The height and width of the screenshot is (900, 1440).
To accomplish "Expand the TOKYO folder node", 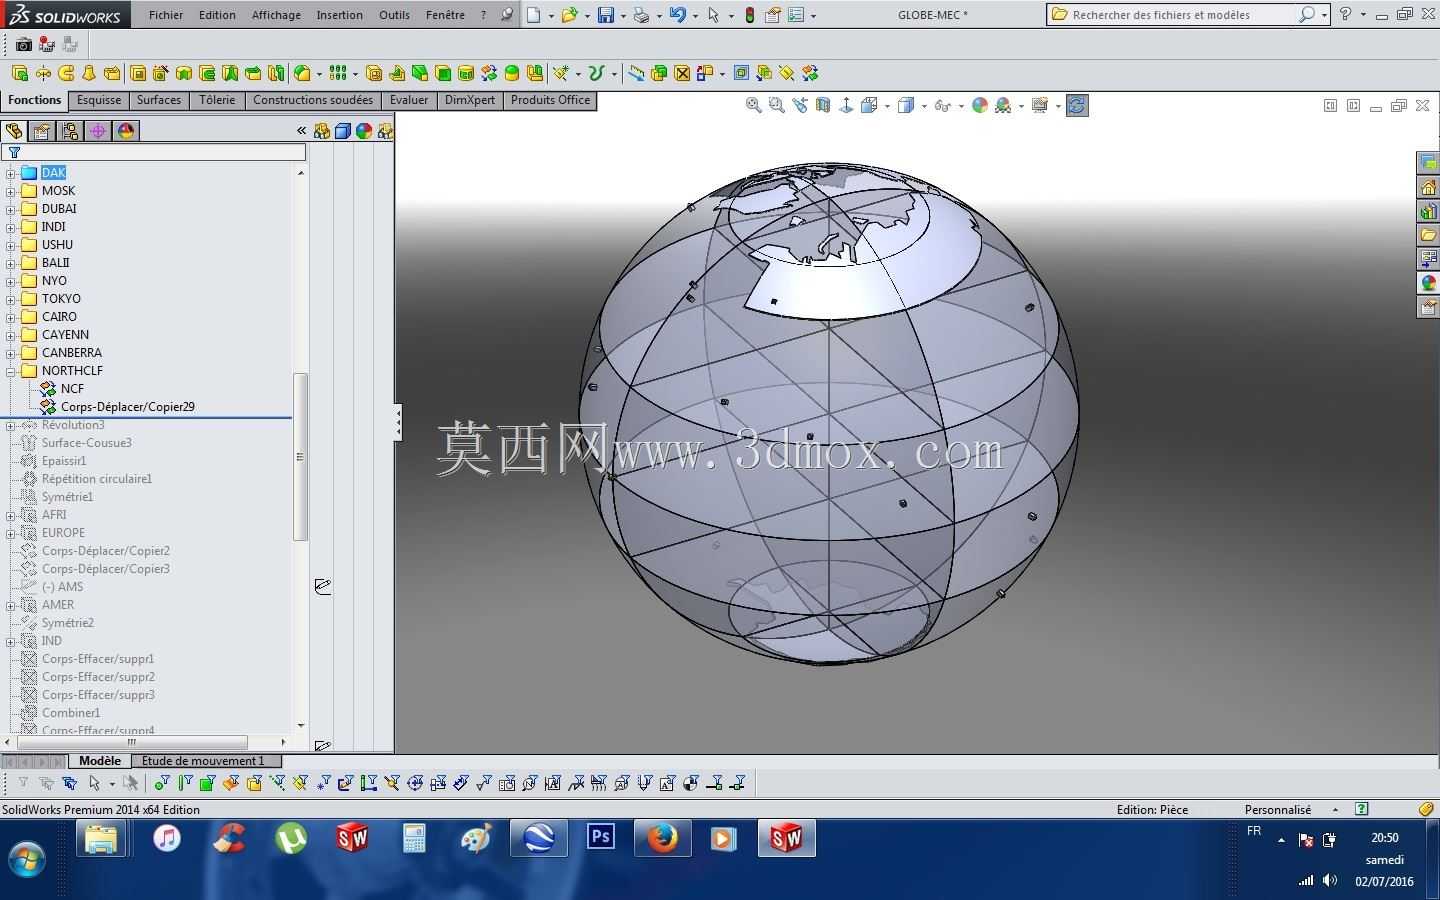I will tap(11, 299).
